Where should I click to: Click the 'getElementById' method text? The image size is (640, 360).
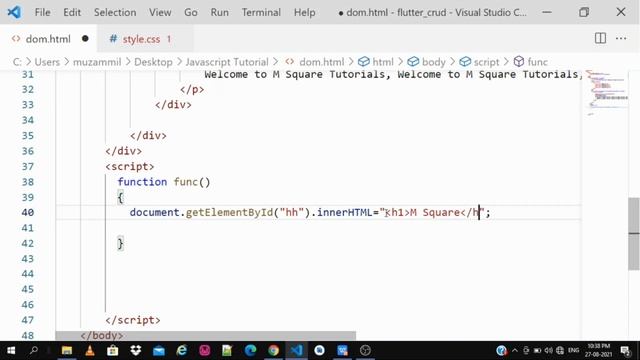[229, 212]
